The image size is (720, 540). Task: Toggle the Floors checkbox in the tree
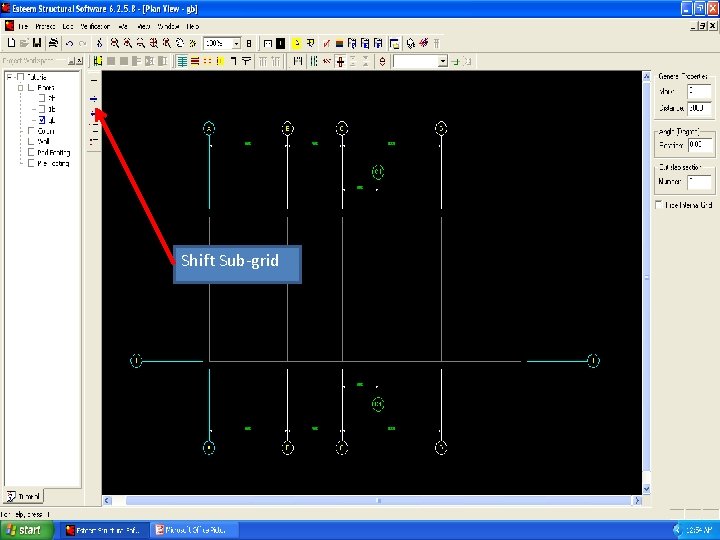(x=31, y=87)
